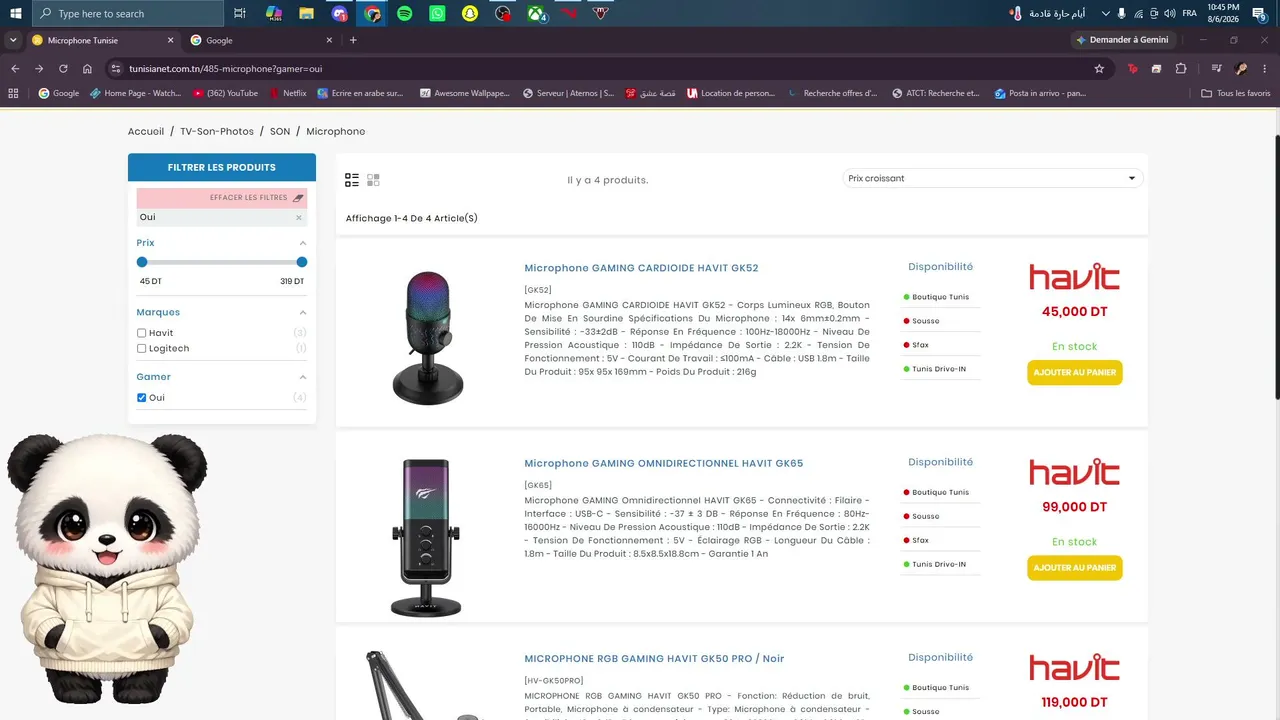Screen dimensions: 1280x720
Task: Open Discord from the taskbar
Action: click(x=340, y=14)
